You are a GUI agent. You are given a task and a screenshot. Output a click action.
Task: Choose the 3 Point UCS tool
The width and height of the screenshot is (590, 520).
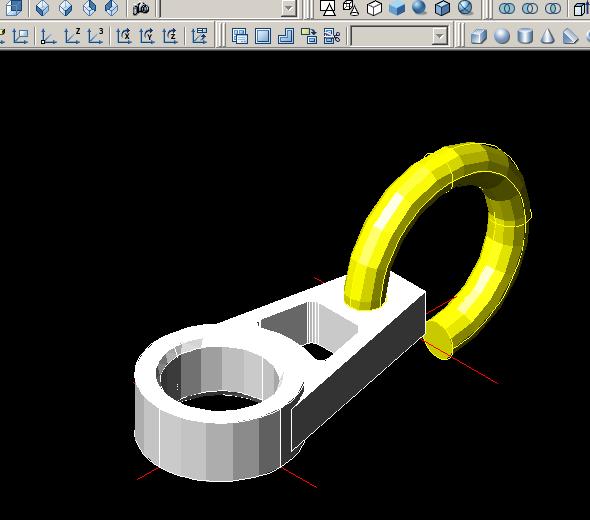click(95, 36)
